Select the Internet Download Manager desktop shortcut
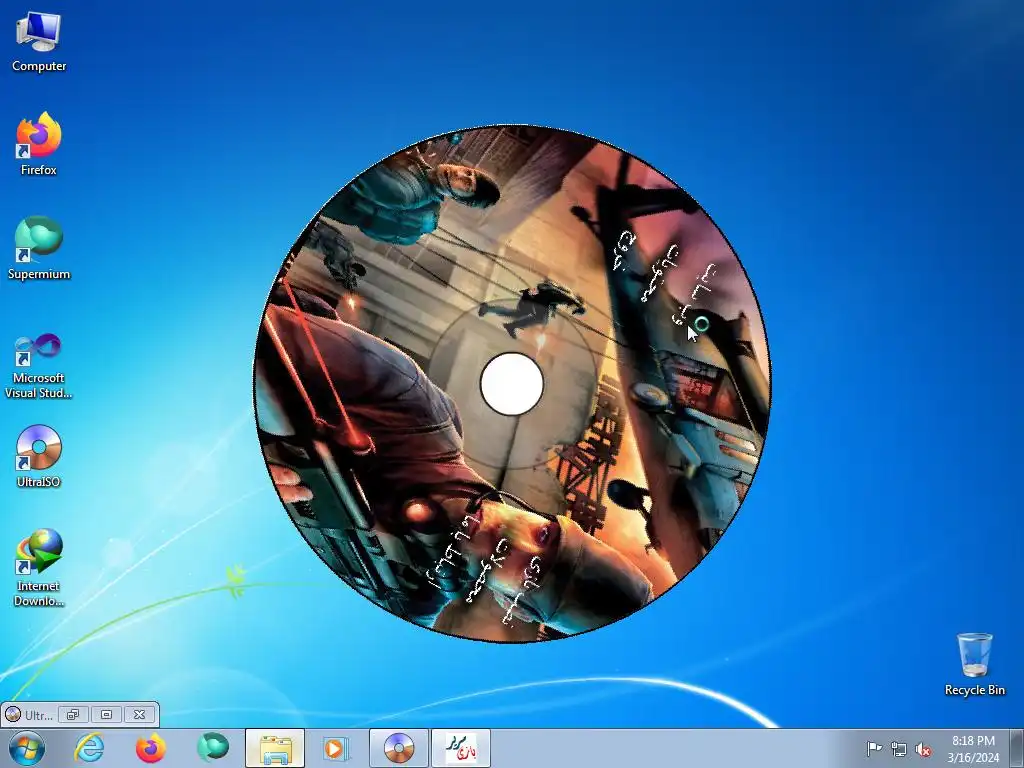This screenshot has width=1024, height=768. pyautogui.click(x=39, y=568)
